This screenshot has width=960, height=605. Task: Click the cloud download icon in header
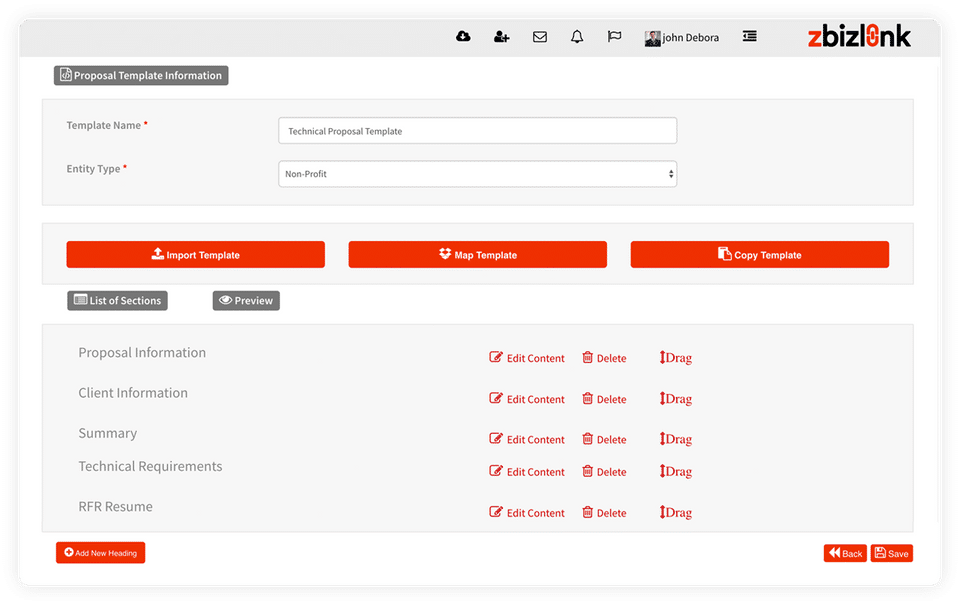[x=463, y=37]
